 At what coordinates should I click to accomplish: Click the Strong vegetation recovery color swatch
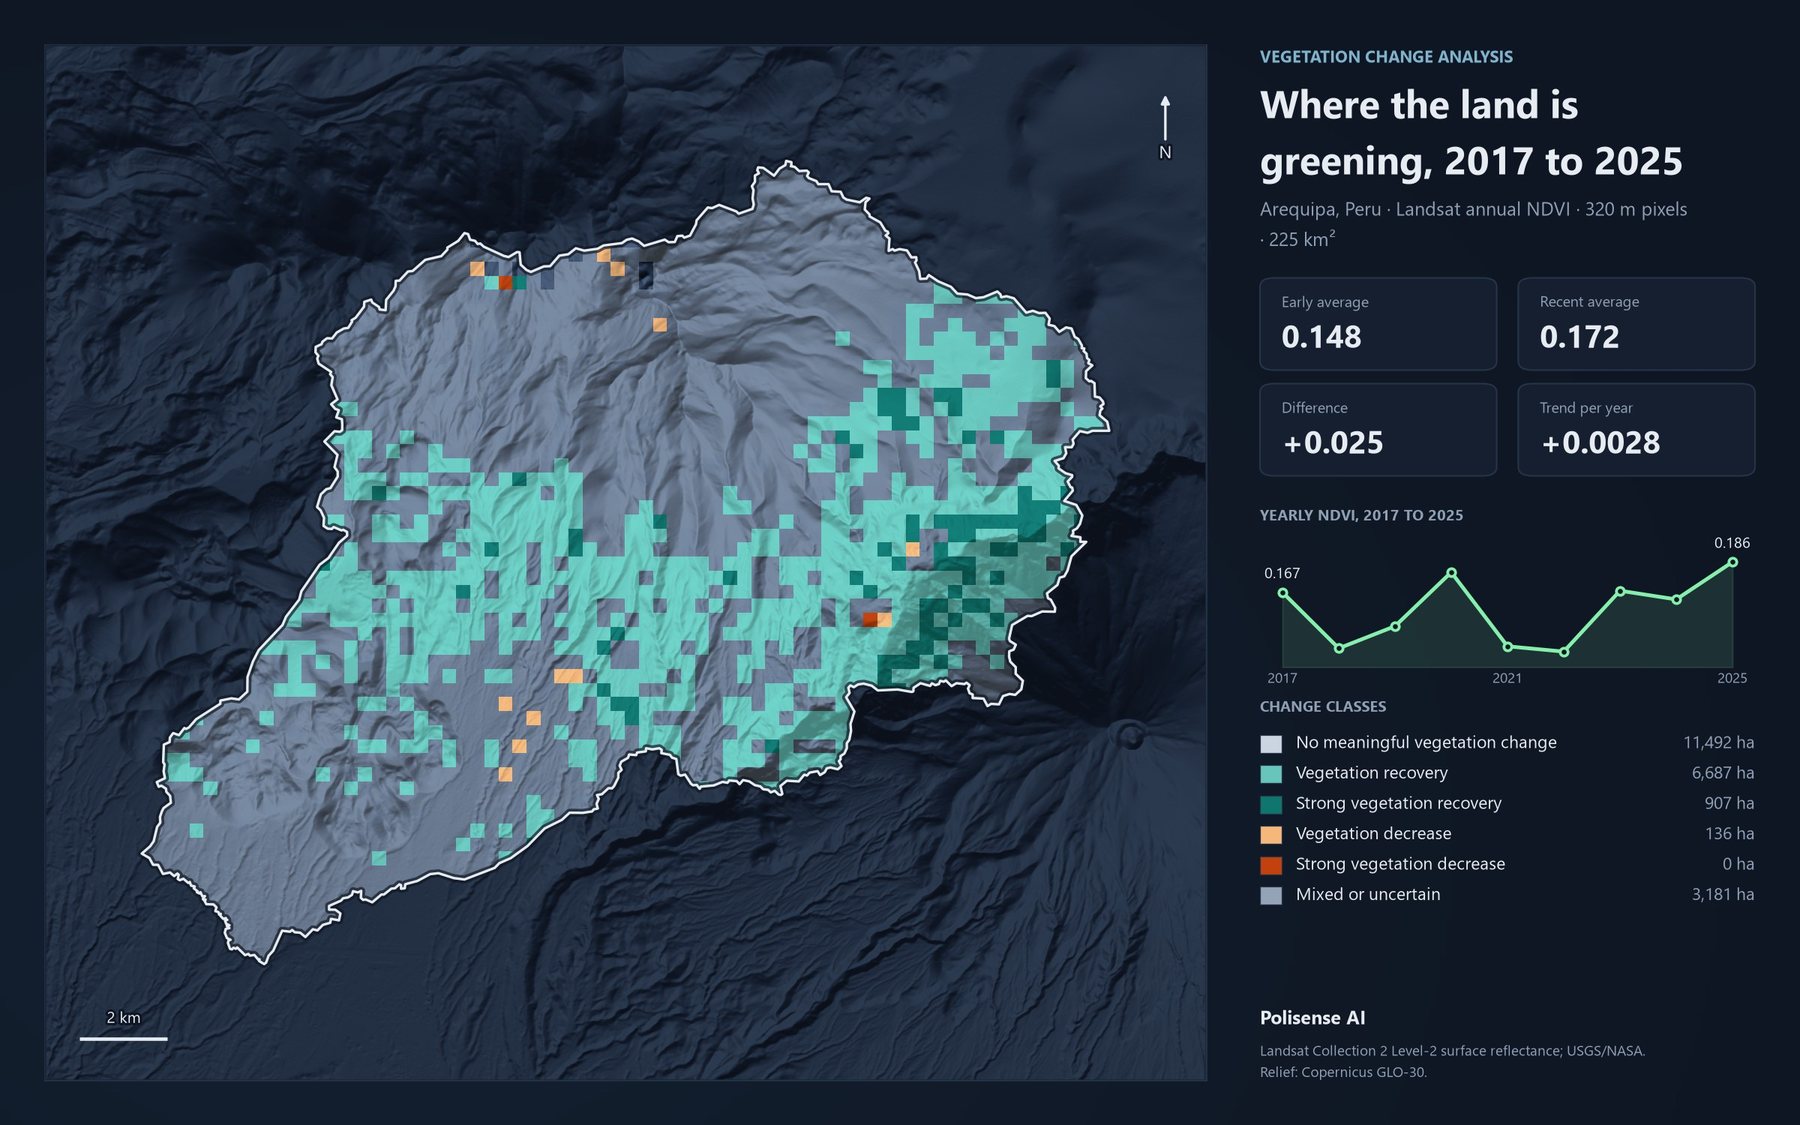click(1271, 804)
